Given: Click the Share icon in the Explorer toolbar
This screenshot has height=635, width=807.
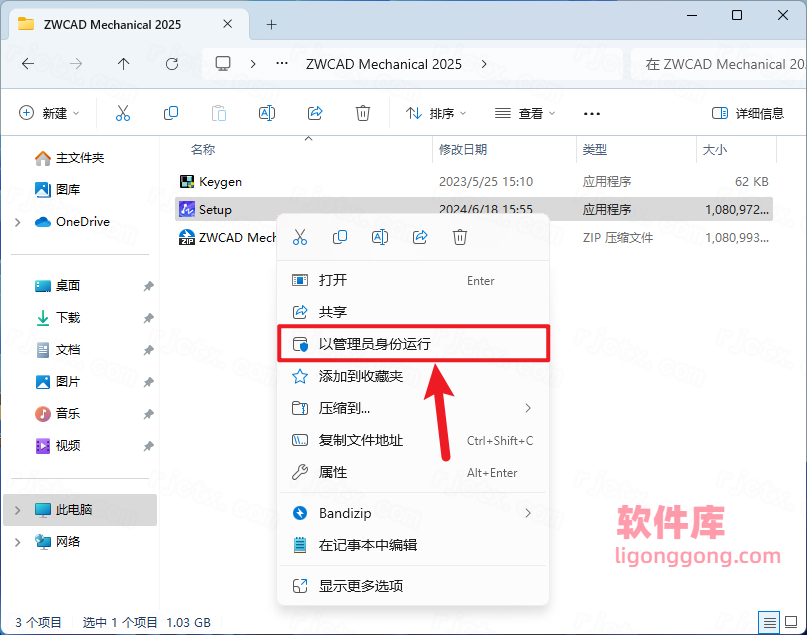Looking at the screenshot, I should [315, 113].
